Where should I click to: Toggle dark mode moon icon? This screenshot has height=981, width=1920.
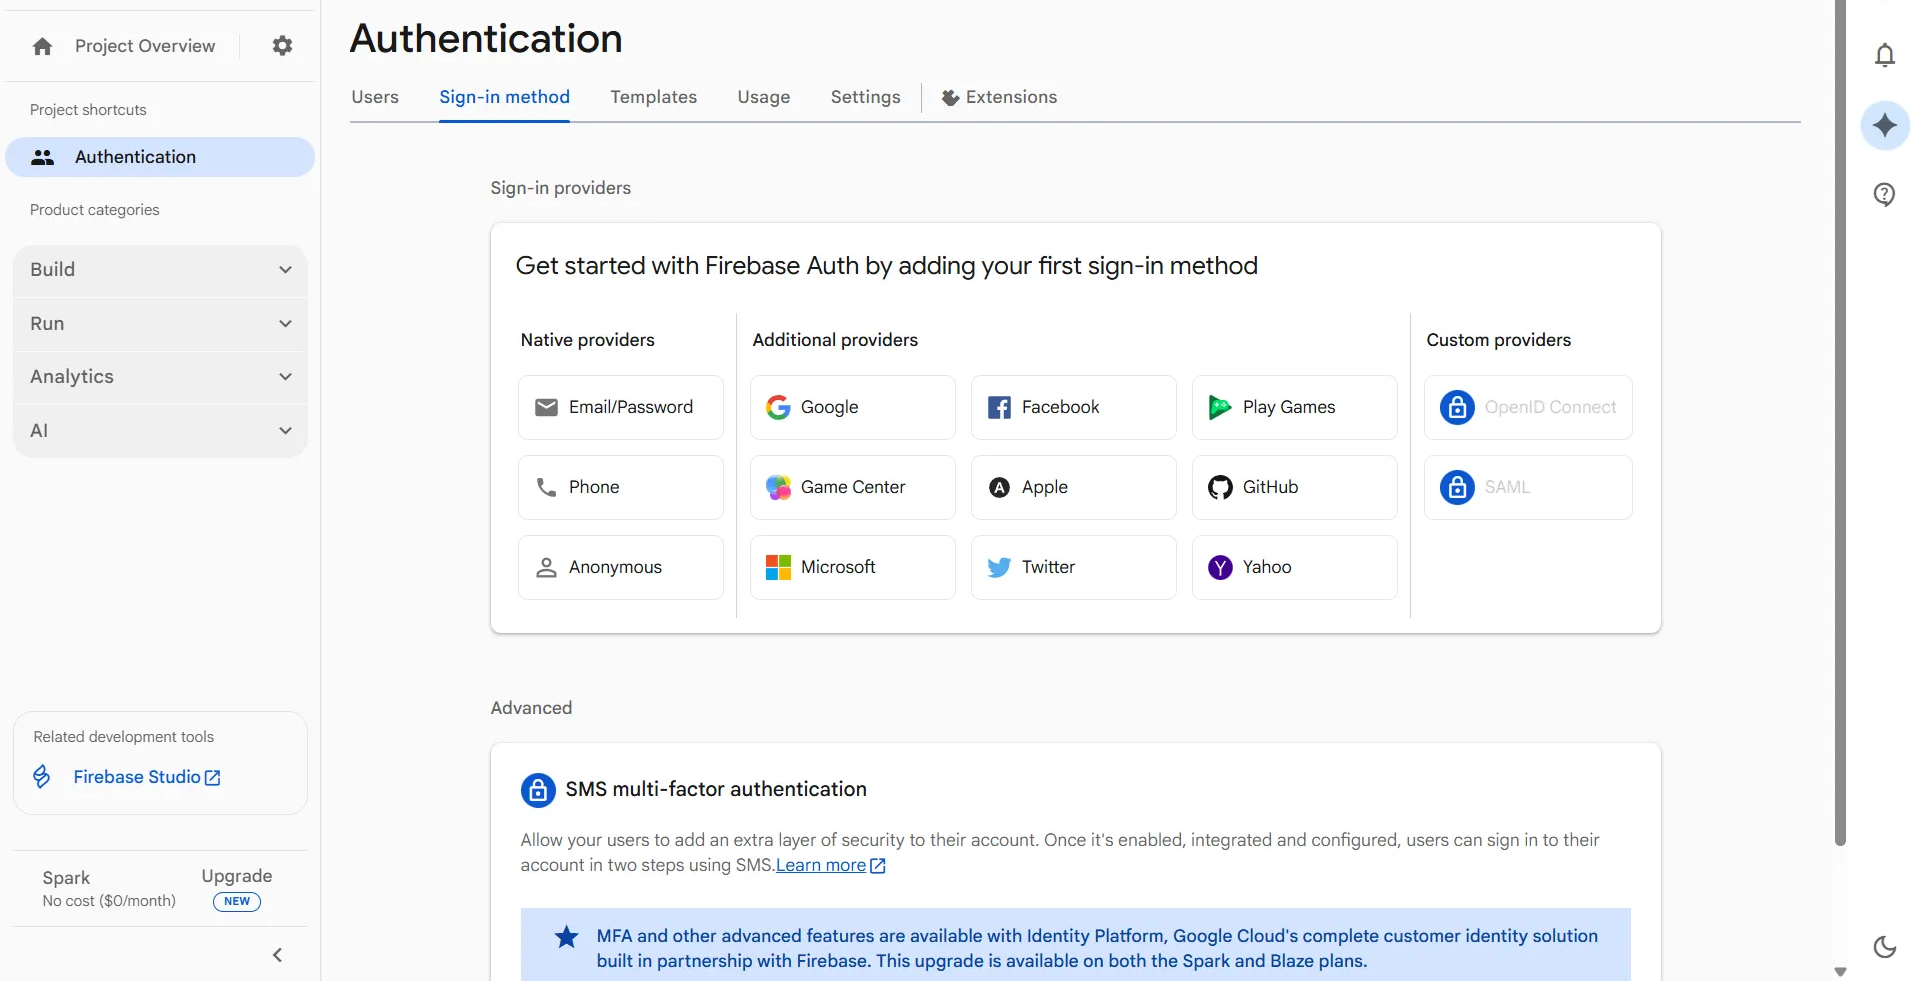click(x=1885, y=946)
